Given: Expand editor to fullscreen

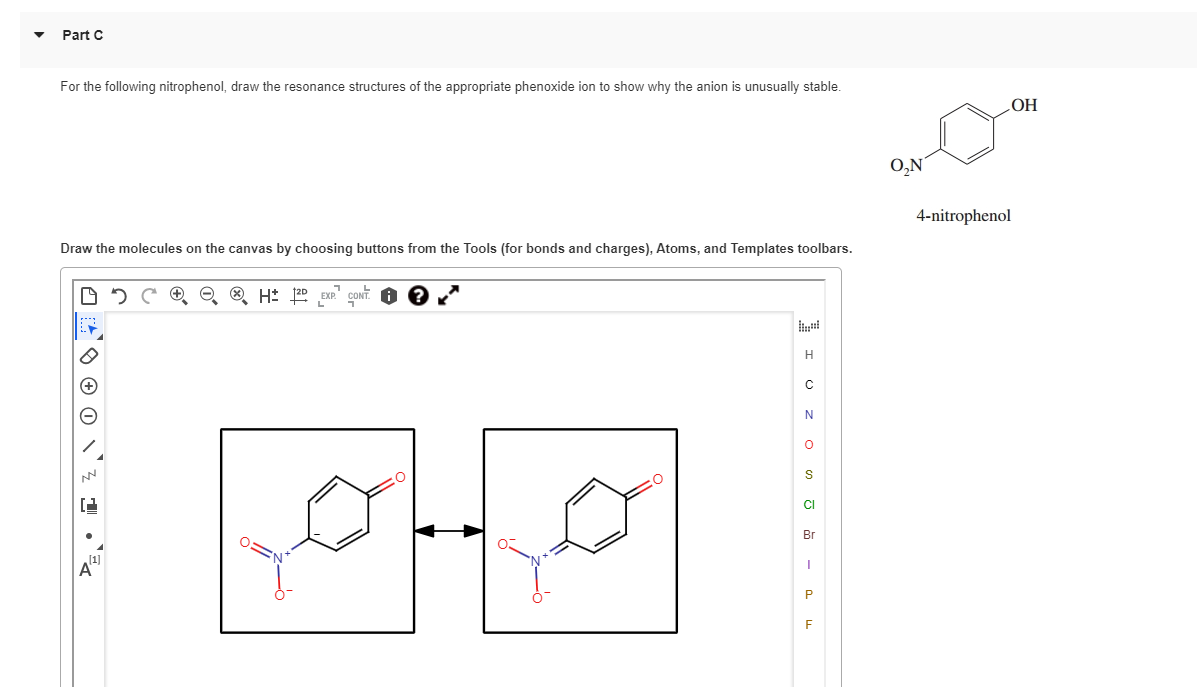Looking at the screenshot, I should click(x=446, y=295).
